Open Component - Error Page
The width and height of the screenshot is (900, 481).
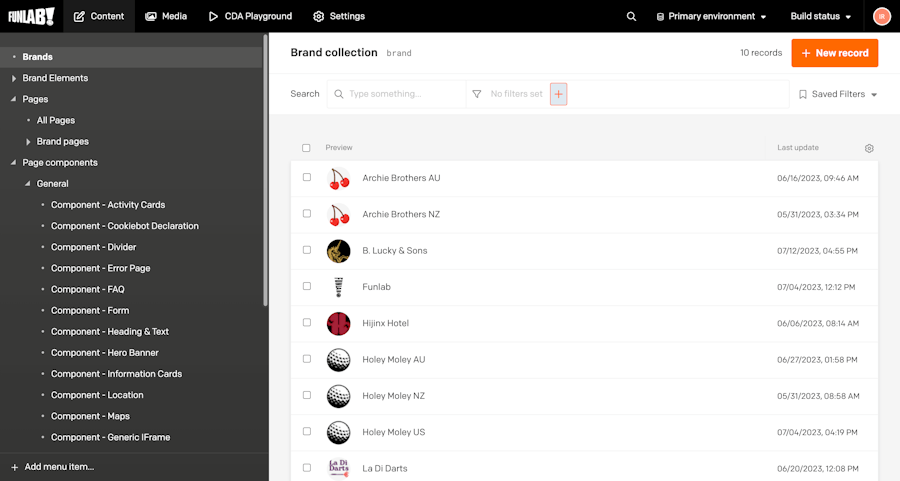point(100,269)
